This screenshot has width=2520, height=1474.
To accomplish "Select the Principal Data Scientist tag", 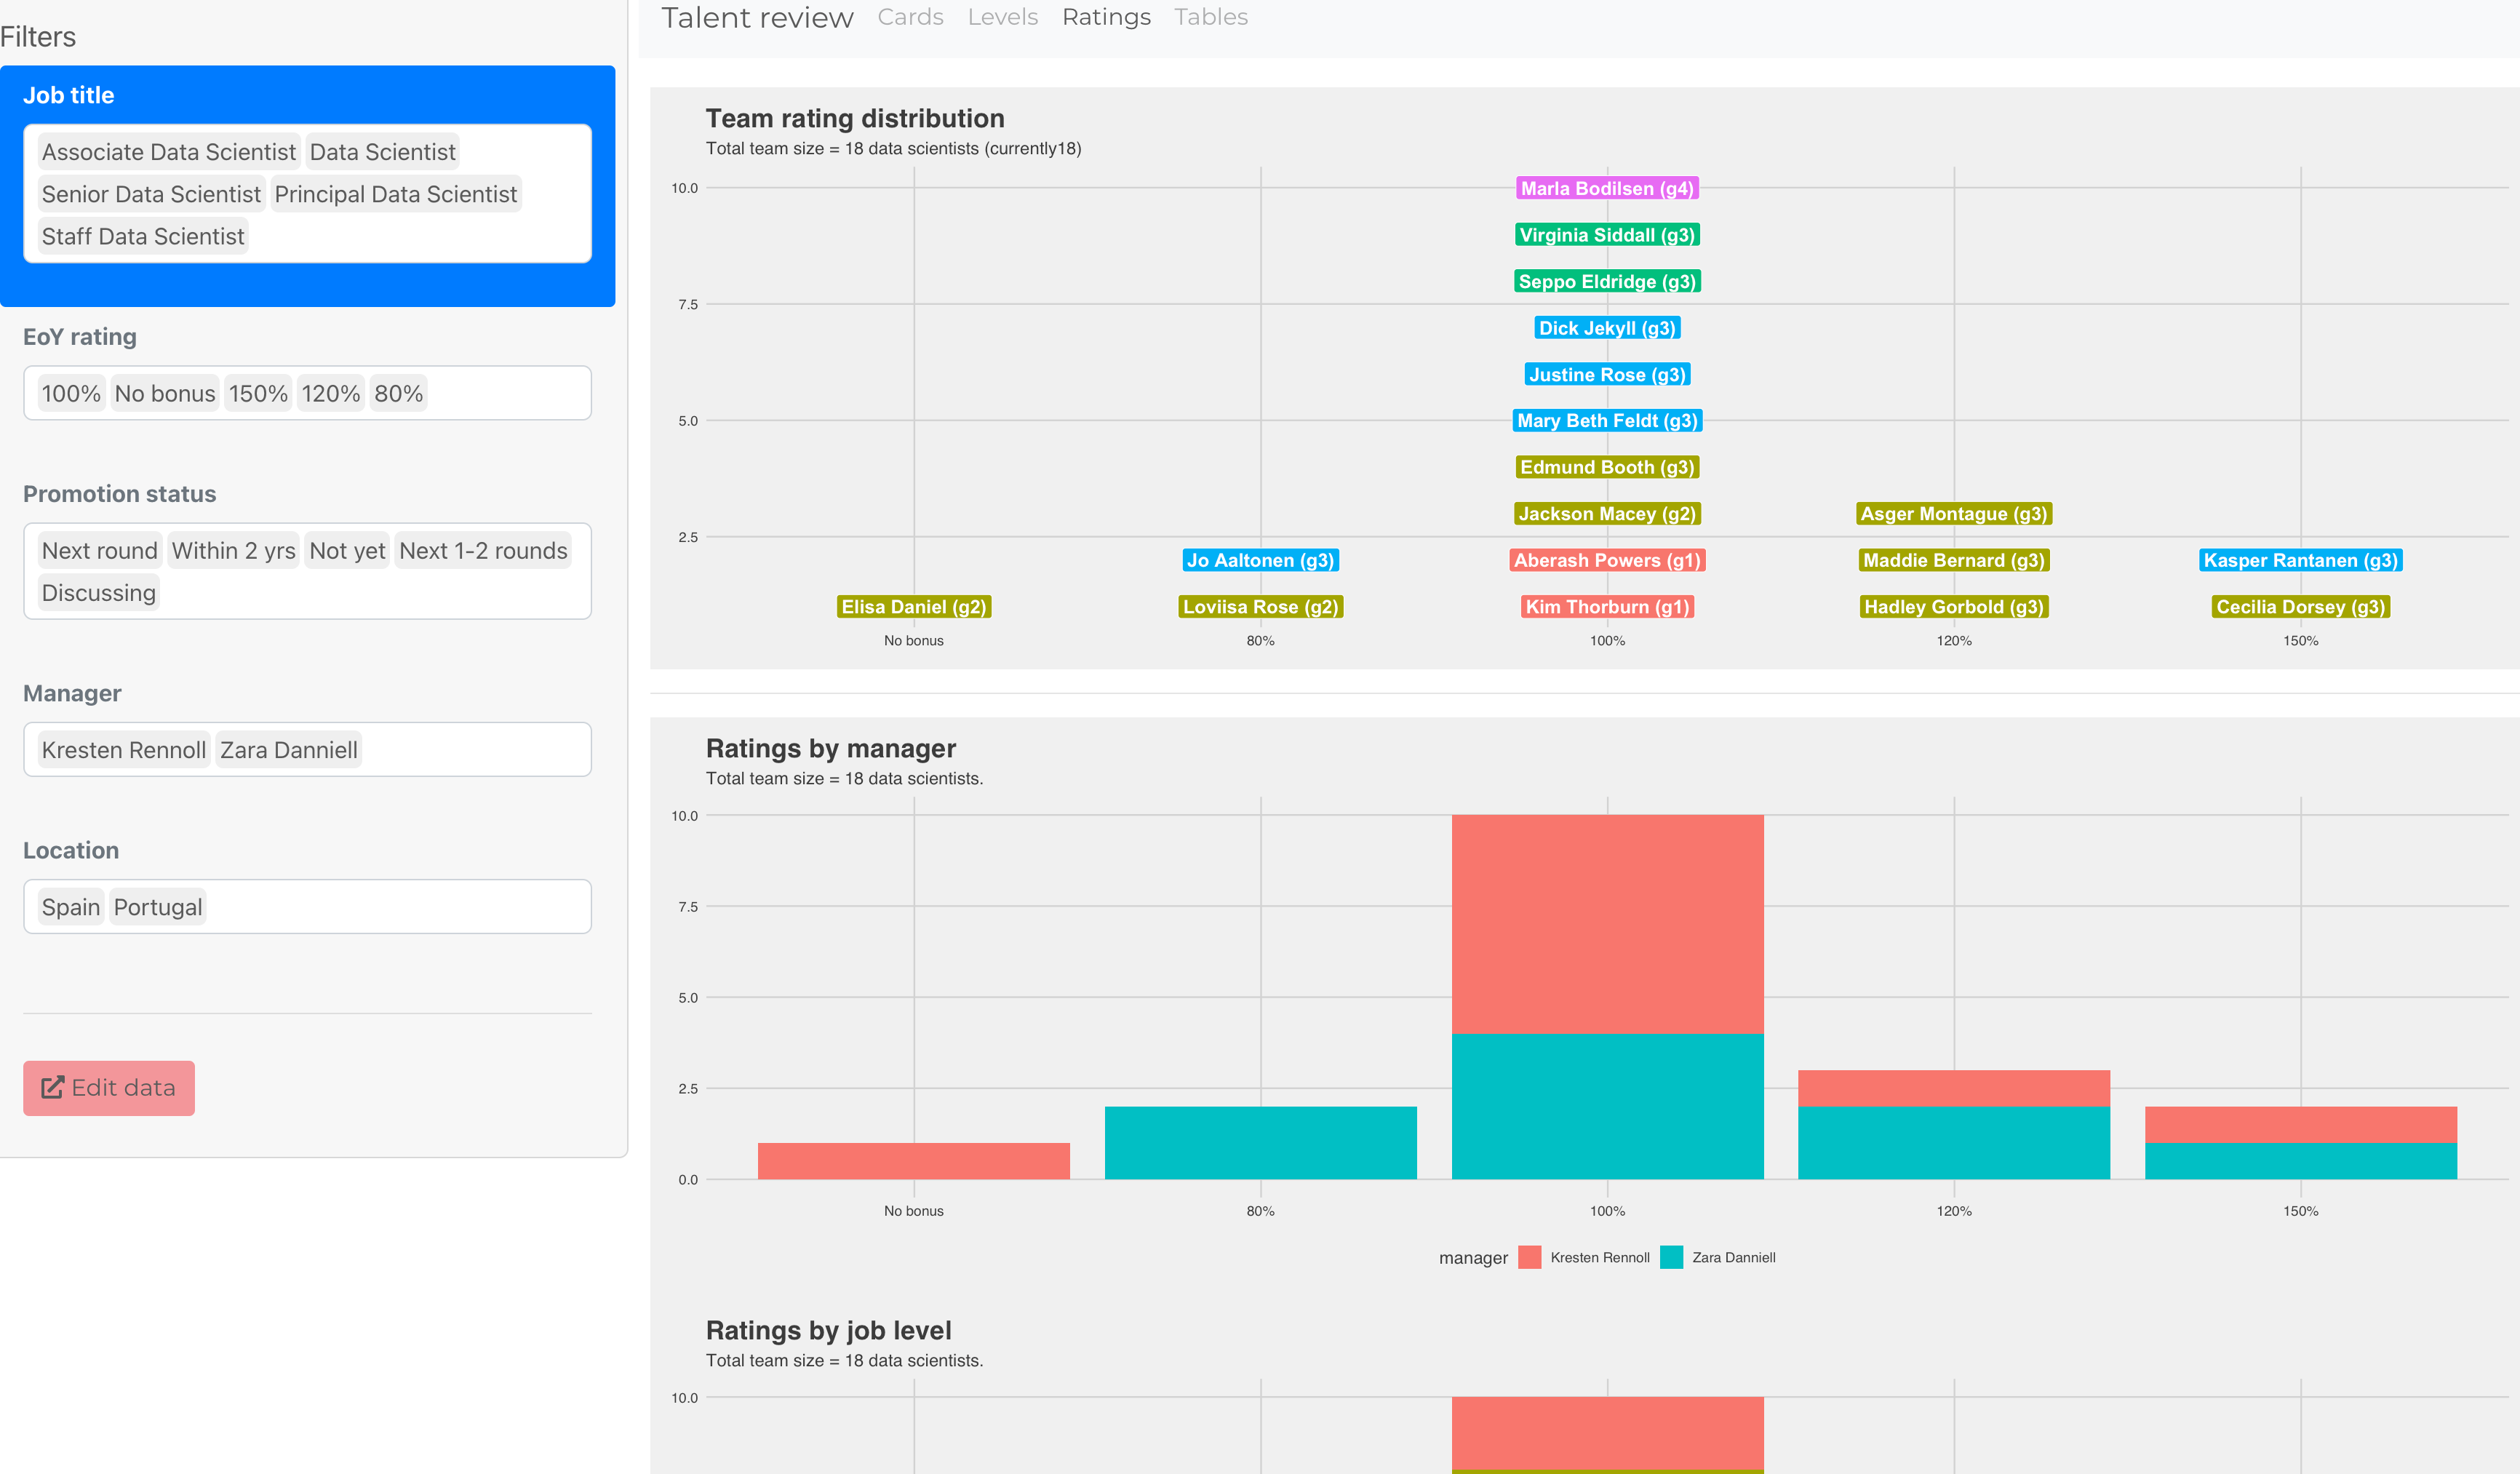I will coord(396,194).
